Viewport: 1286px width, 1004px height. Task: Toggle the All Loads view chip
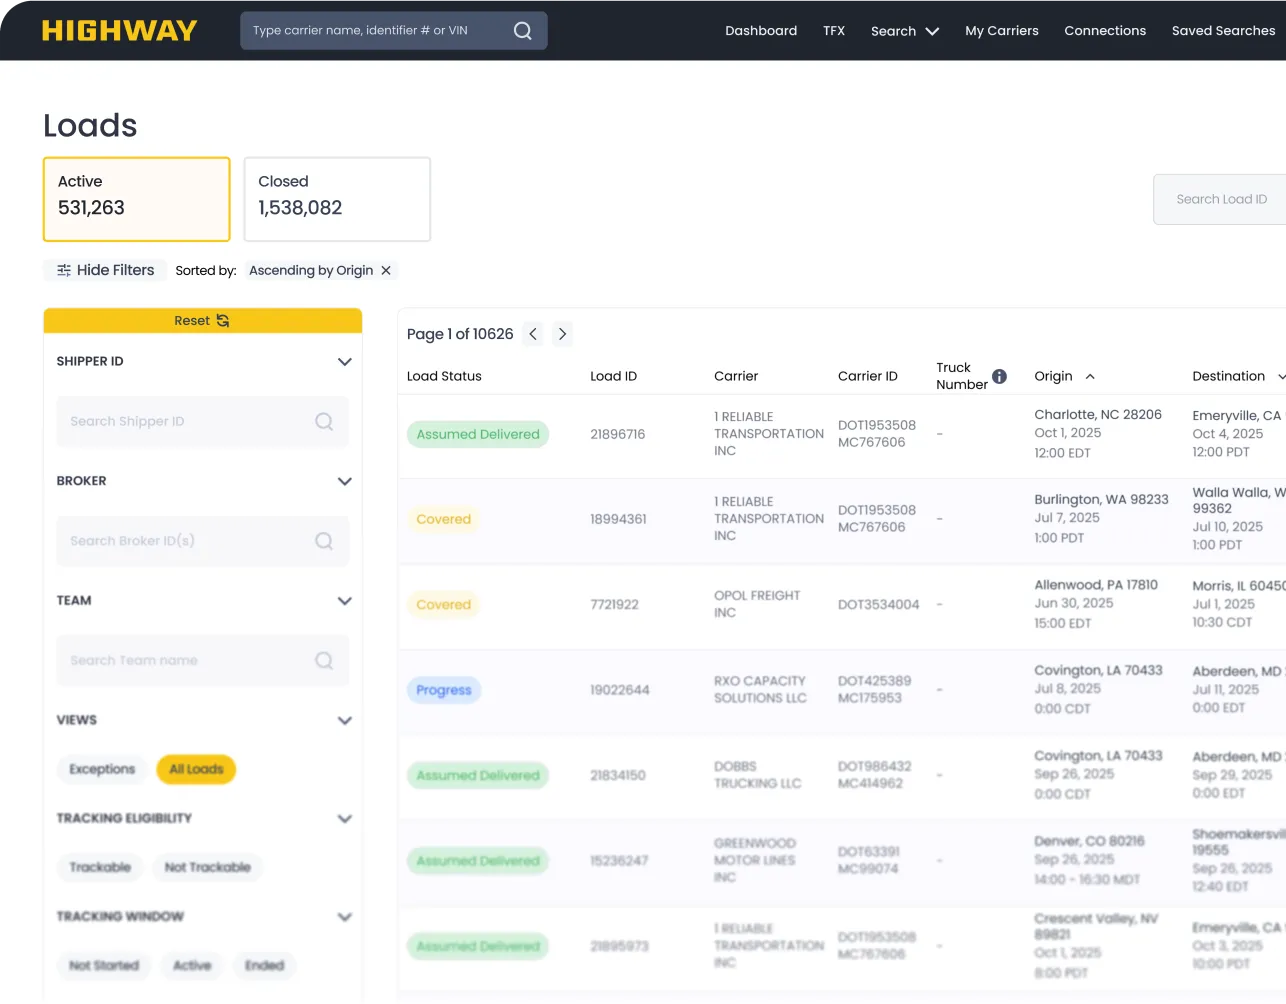tap(196, 769)
